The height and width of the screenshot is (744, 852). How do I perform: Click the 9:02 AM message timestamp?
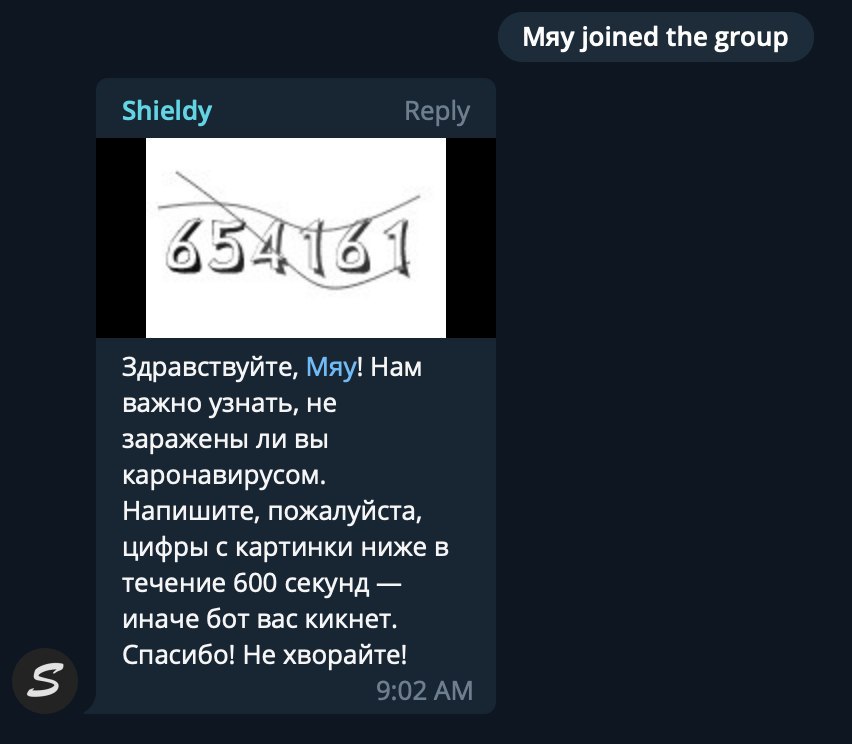point(424,691)
